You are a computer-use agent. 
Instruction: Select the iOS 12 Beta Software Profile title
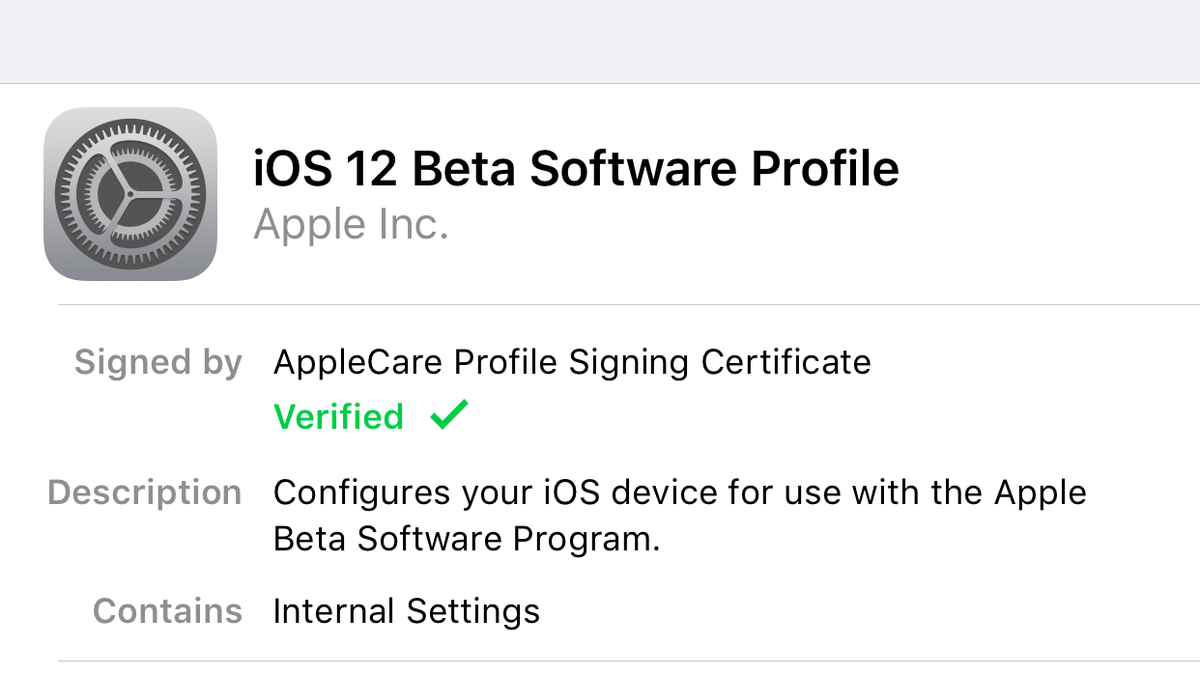tap(576, 169)
